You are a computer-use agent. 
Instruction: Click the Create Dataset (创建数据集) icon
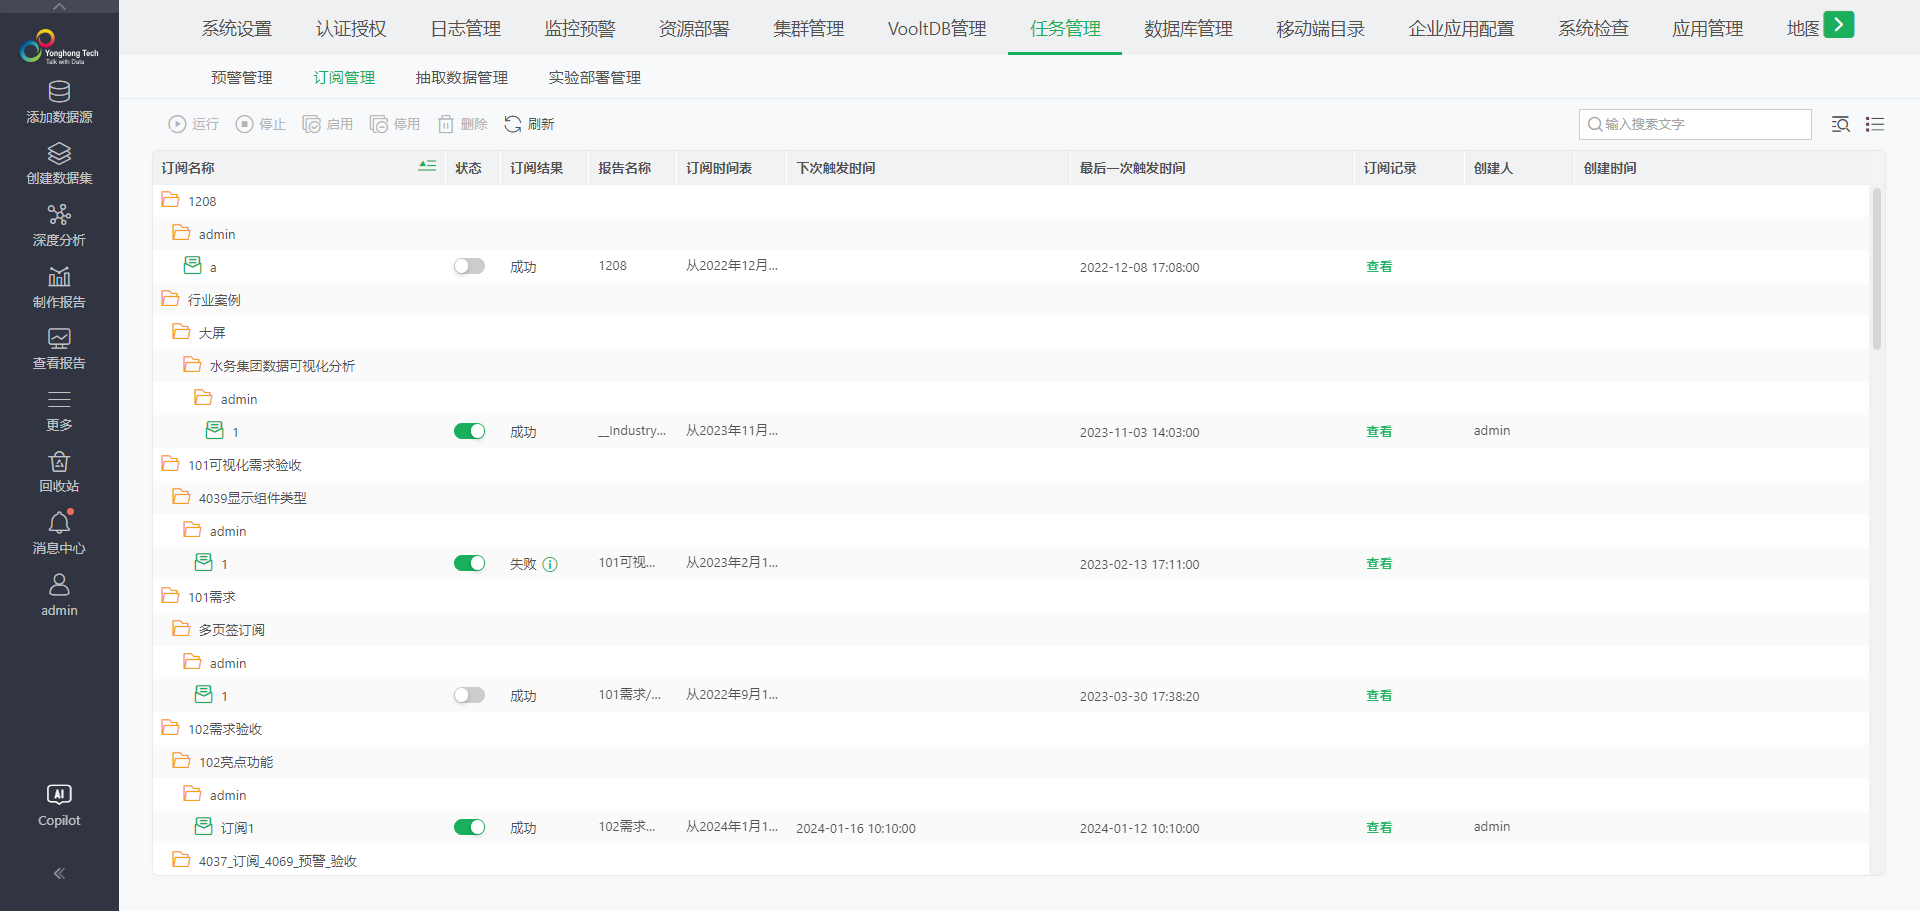pyautogui.click(x=59, y=154)
